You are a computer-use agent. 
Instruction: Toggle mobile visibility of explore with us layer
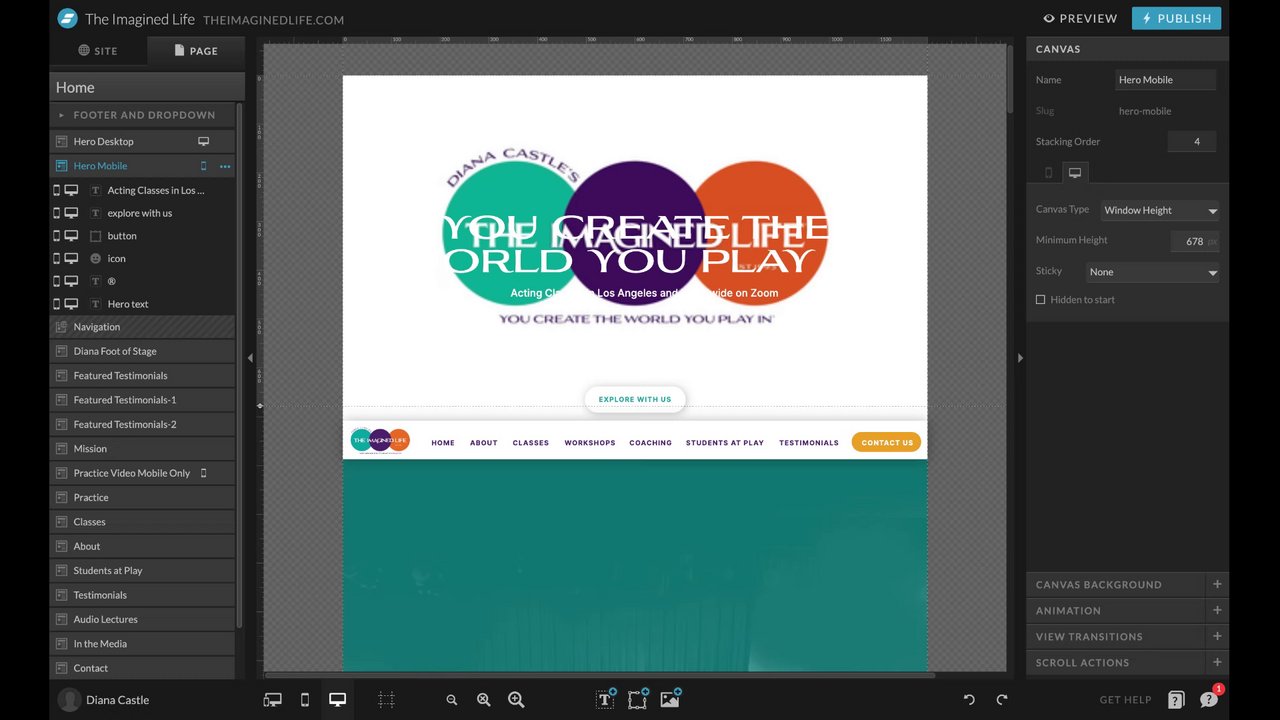click(56, 213)
